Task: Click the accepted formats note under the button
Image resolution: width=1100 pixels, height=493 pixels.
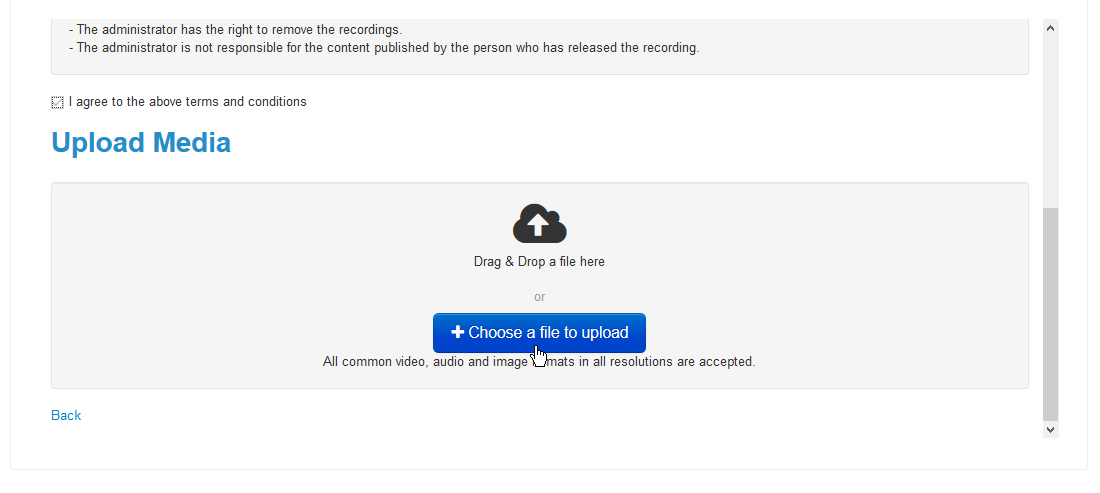Action: 539,362
